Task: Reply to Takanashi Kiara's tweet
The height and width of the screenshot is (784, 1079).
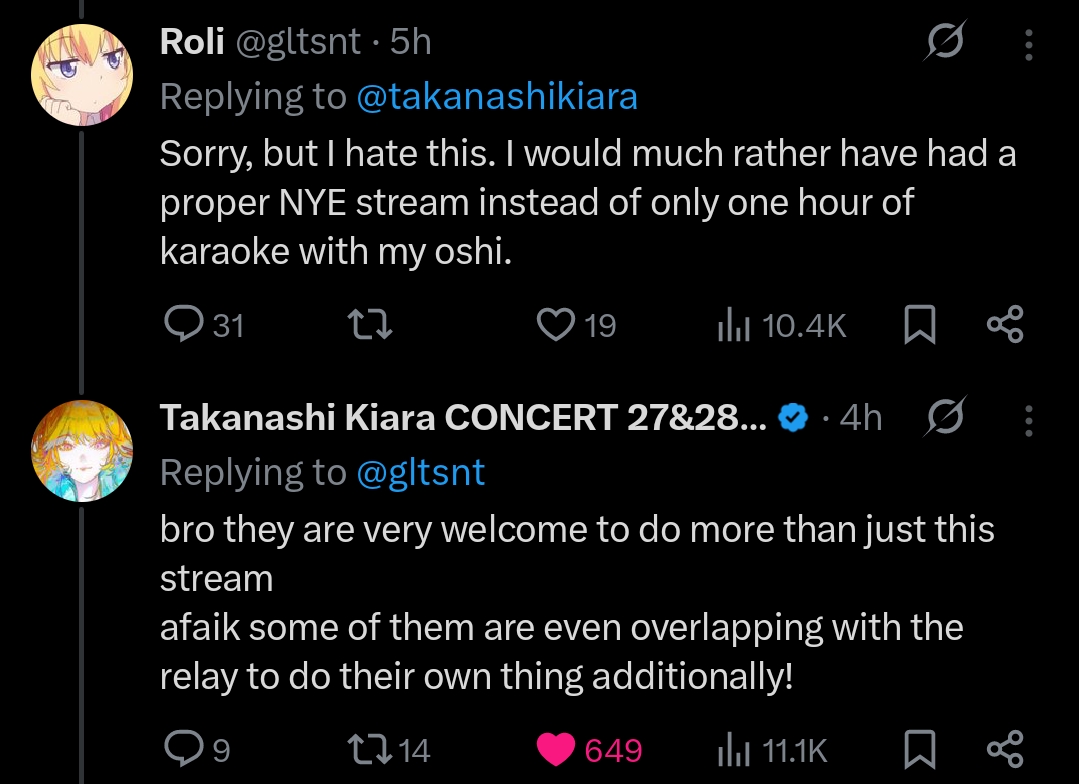Action: [183, 749]
